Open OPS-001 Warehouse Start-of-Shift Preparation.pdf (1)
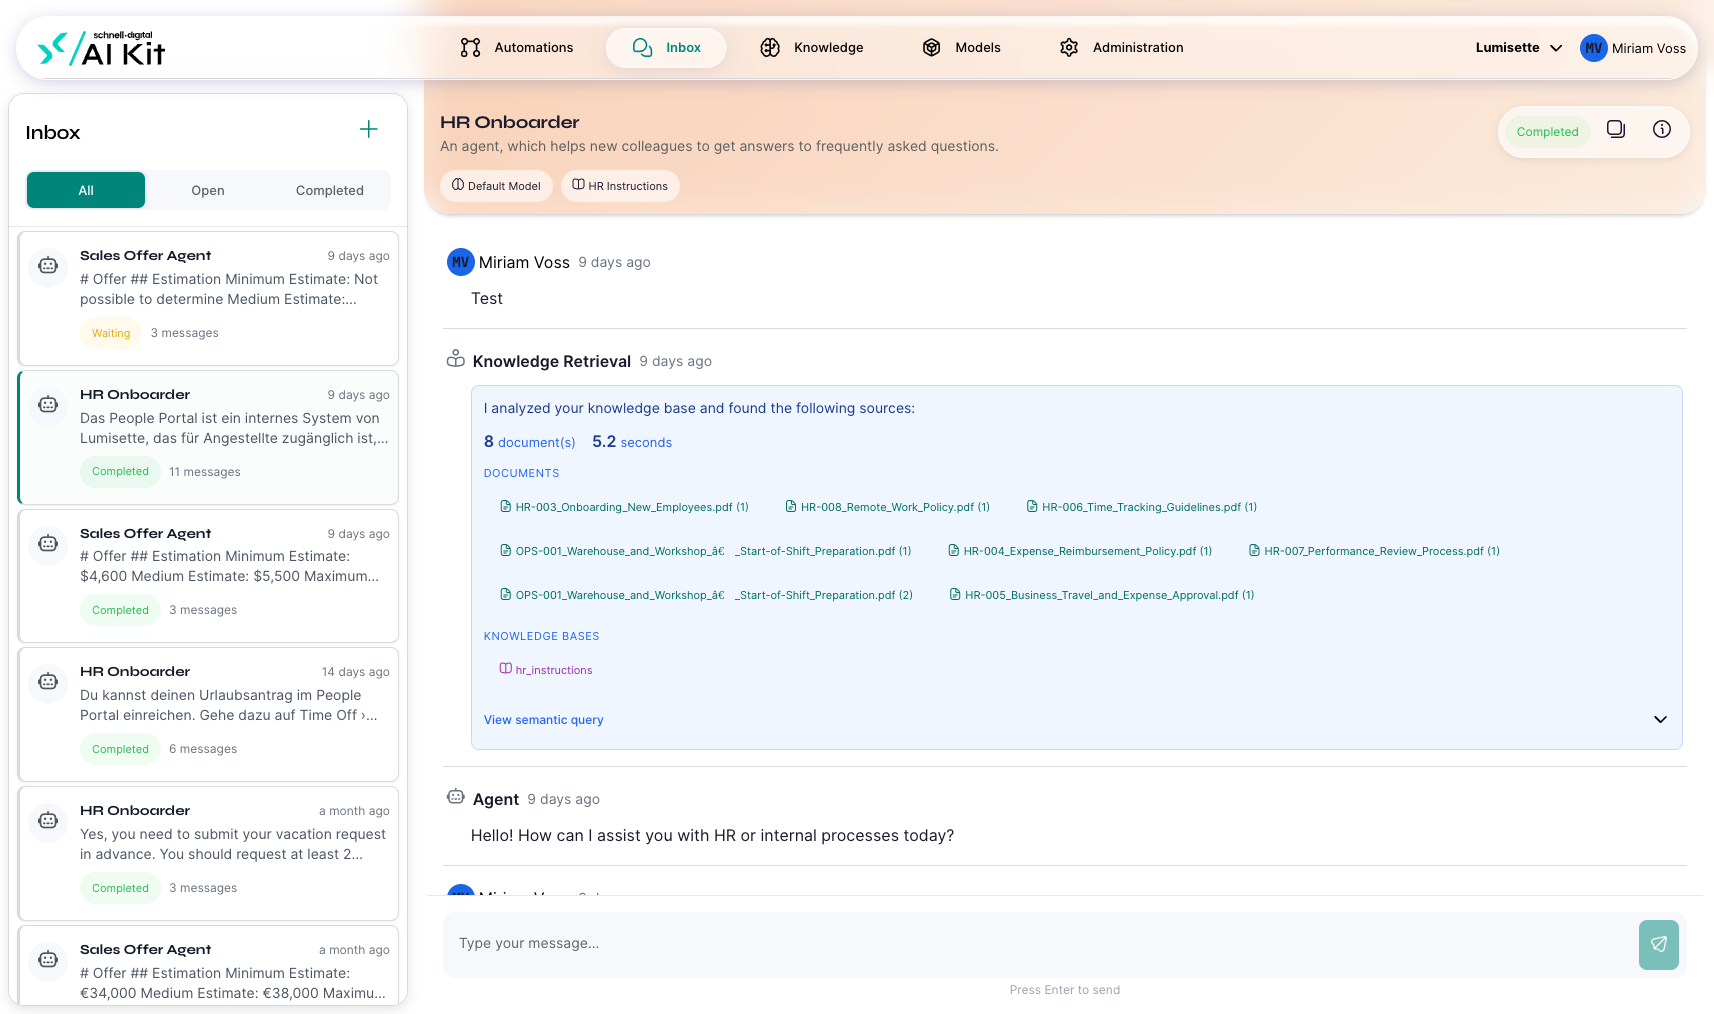Viewport: 1714px width, 1014px height. click(x=706, y=551)
